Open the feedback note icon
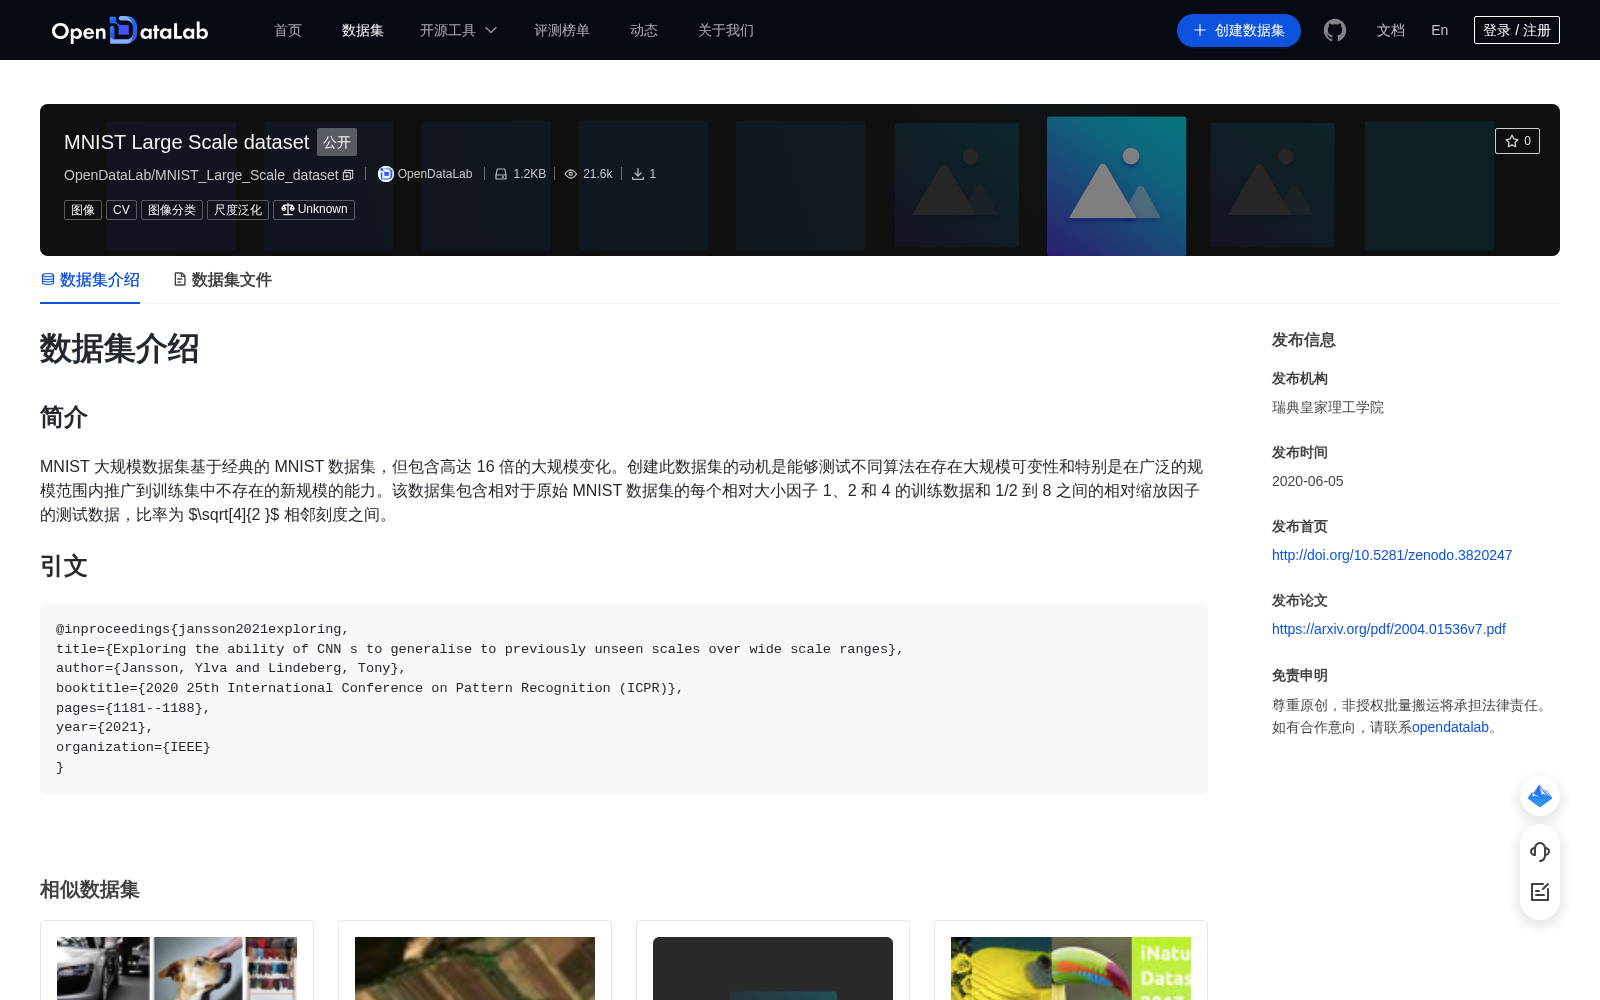 [x=1540, y=892]
